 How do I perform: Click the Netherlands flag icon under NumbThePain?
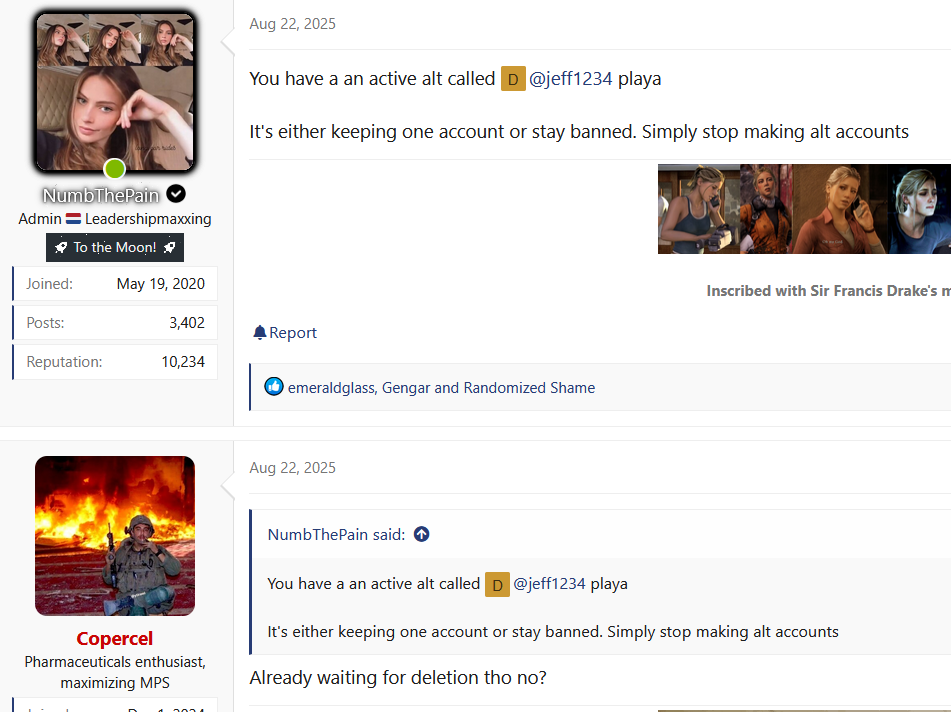(73, 218)
